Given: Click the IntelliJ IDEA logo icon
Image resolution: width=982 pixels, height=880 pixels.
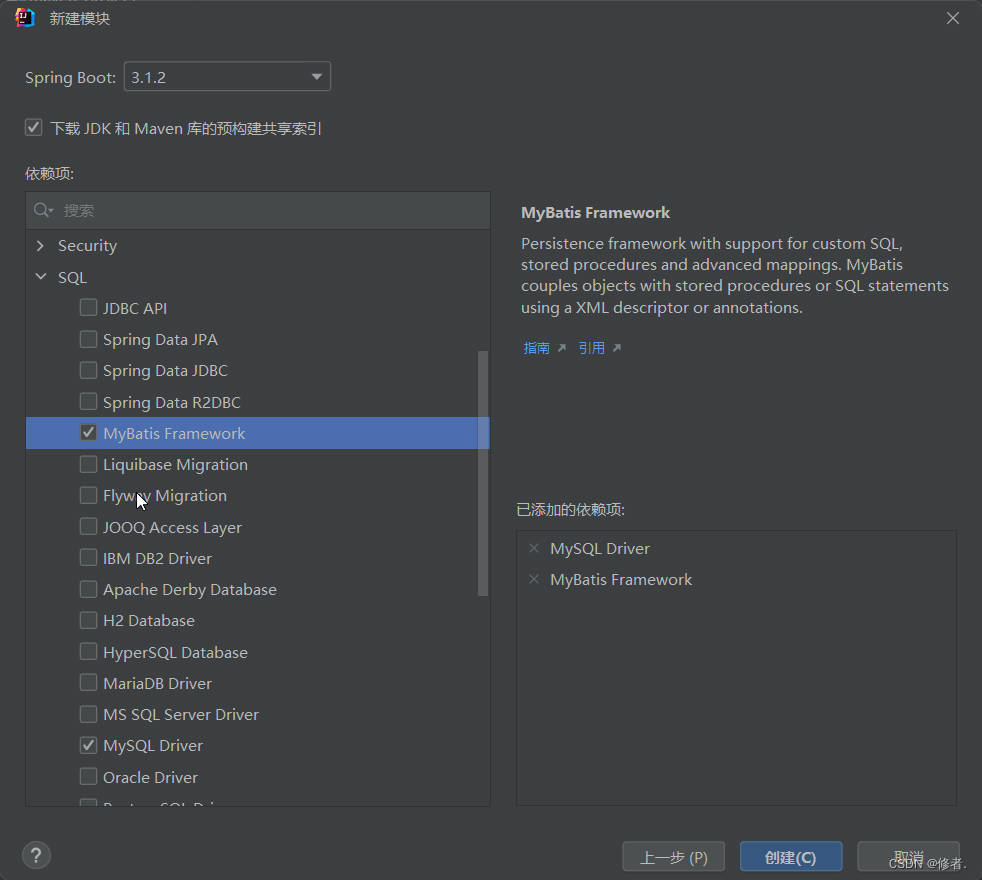Looking at the screenshot, I should [24, 18].
